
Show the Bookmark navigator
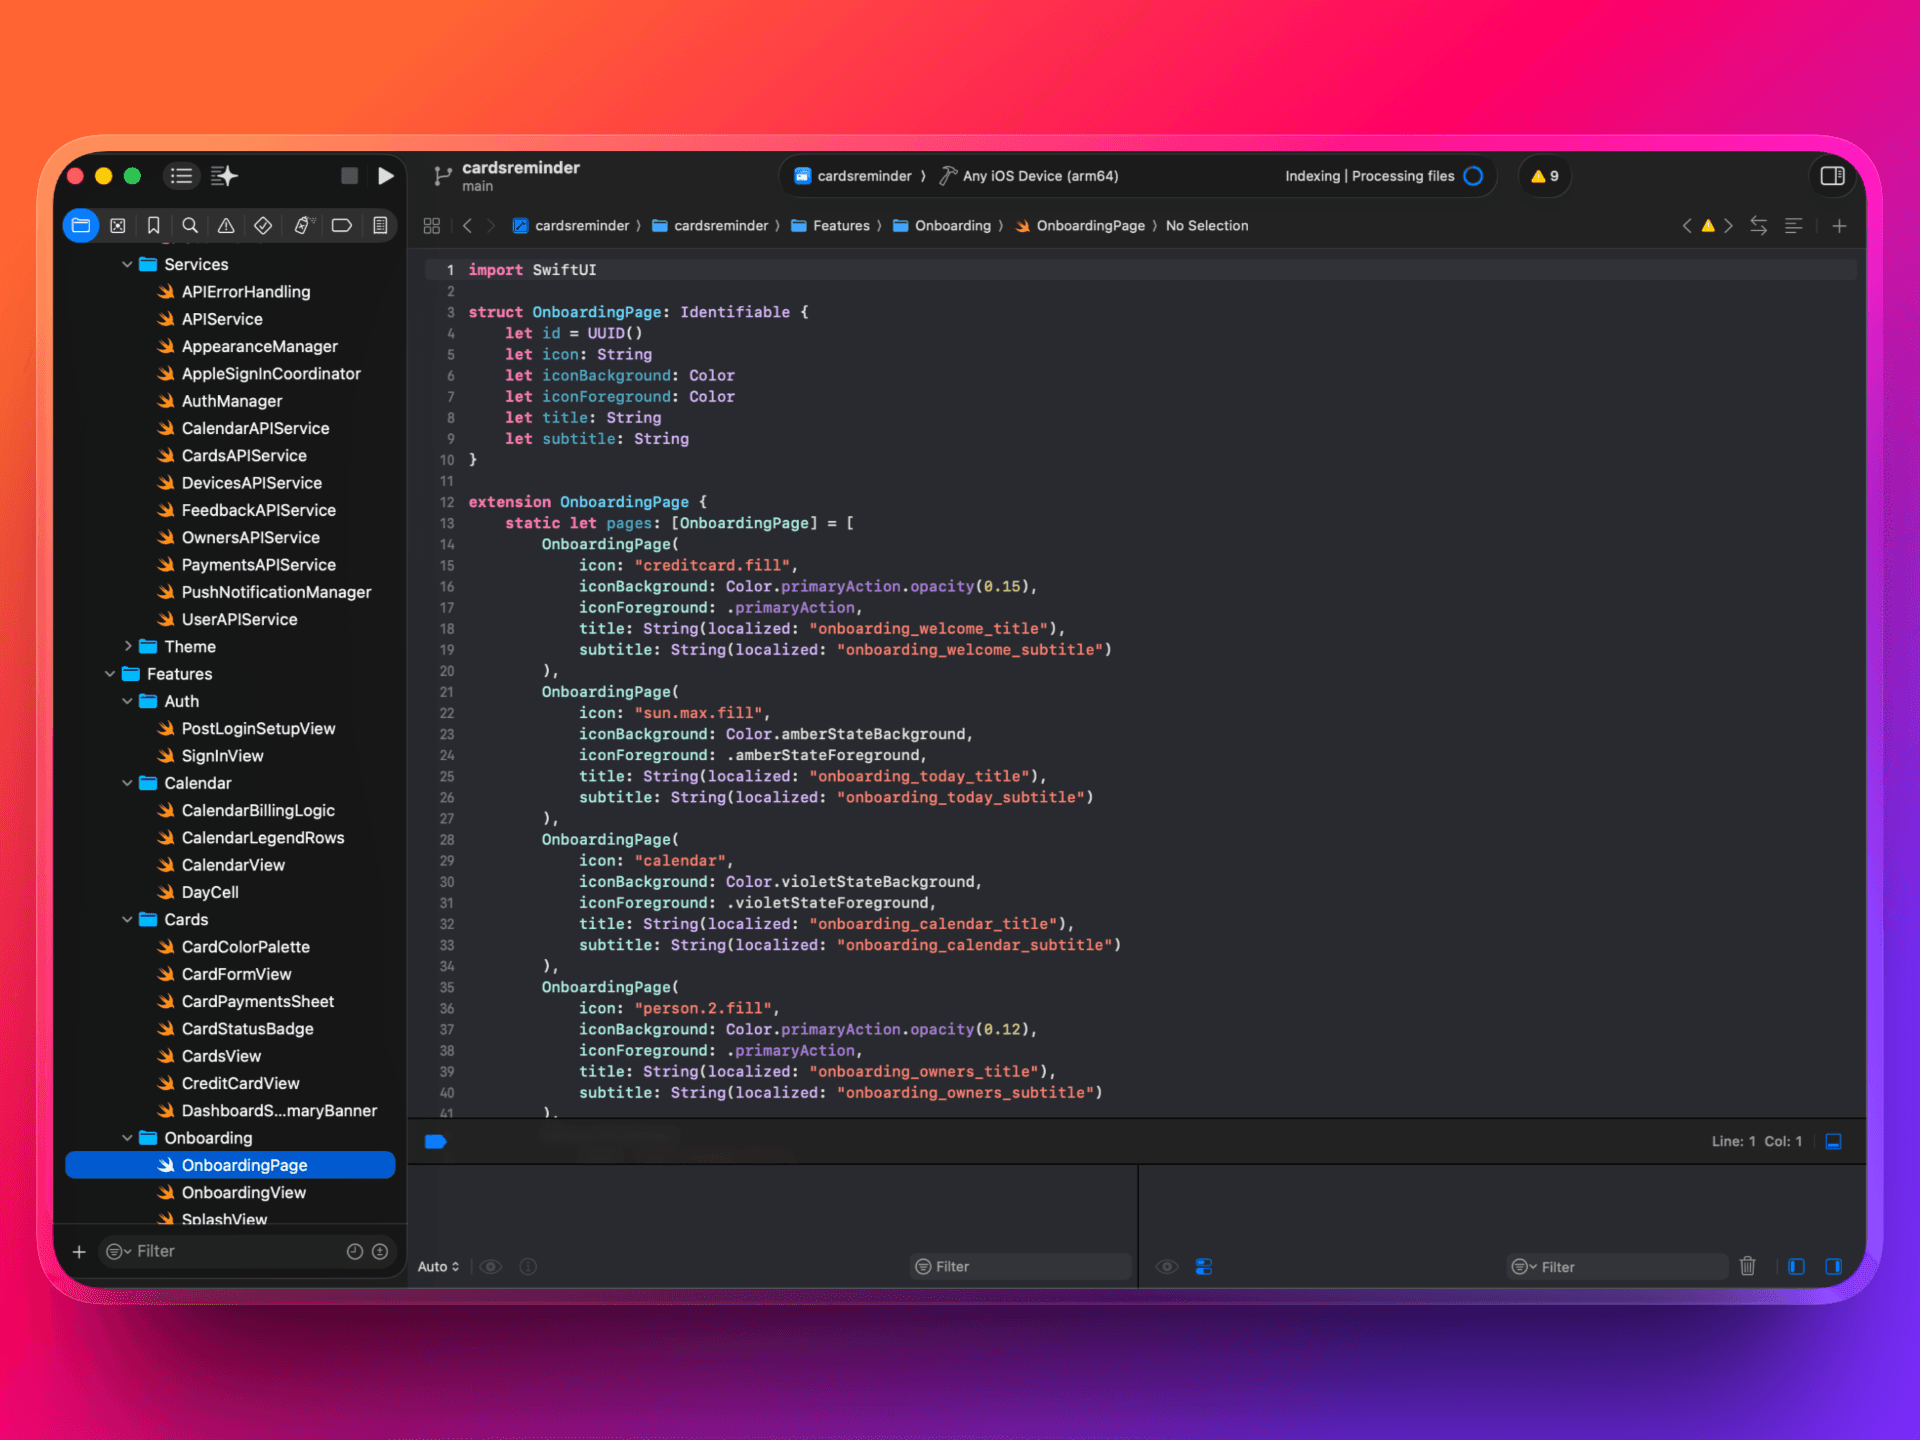154,226
